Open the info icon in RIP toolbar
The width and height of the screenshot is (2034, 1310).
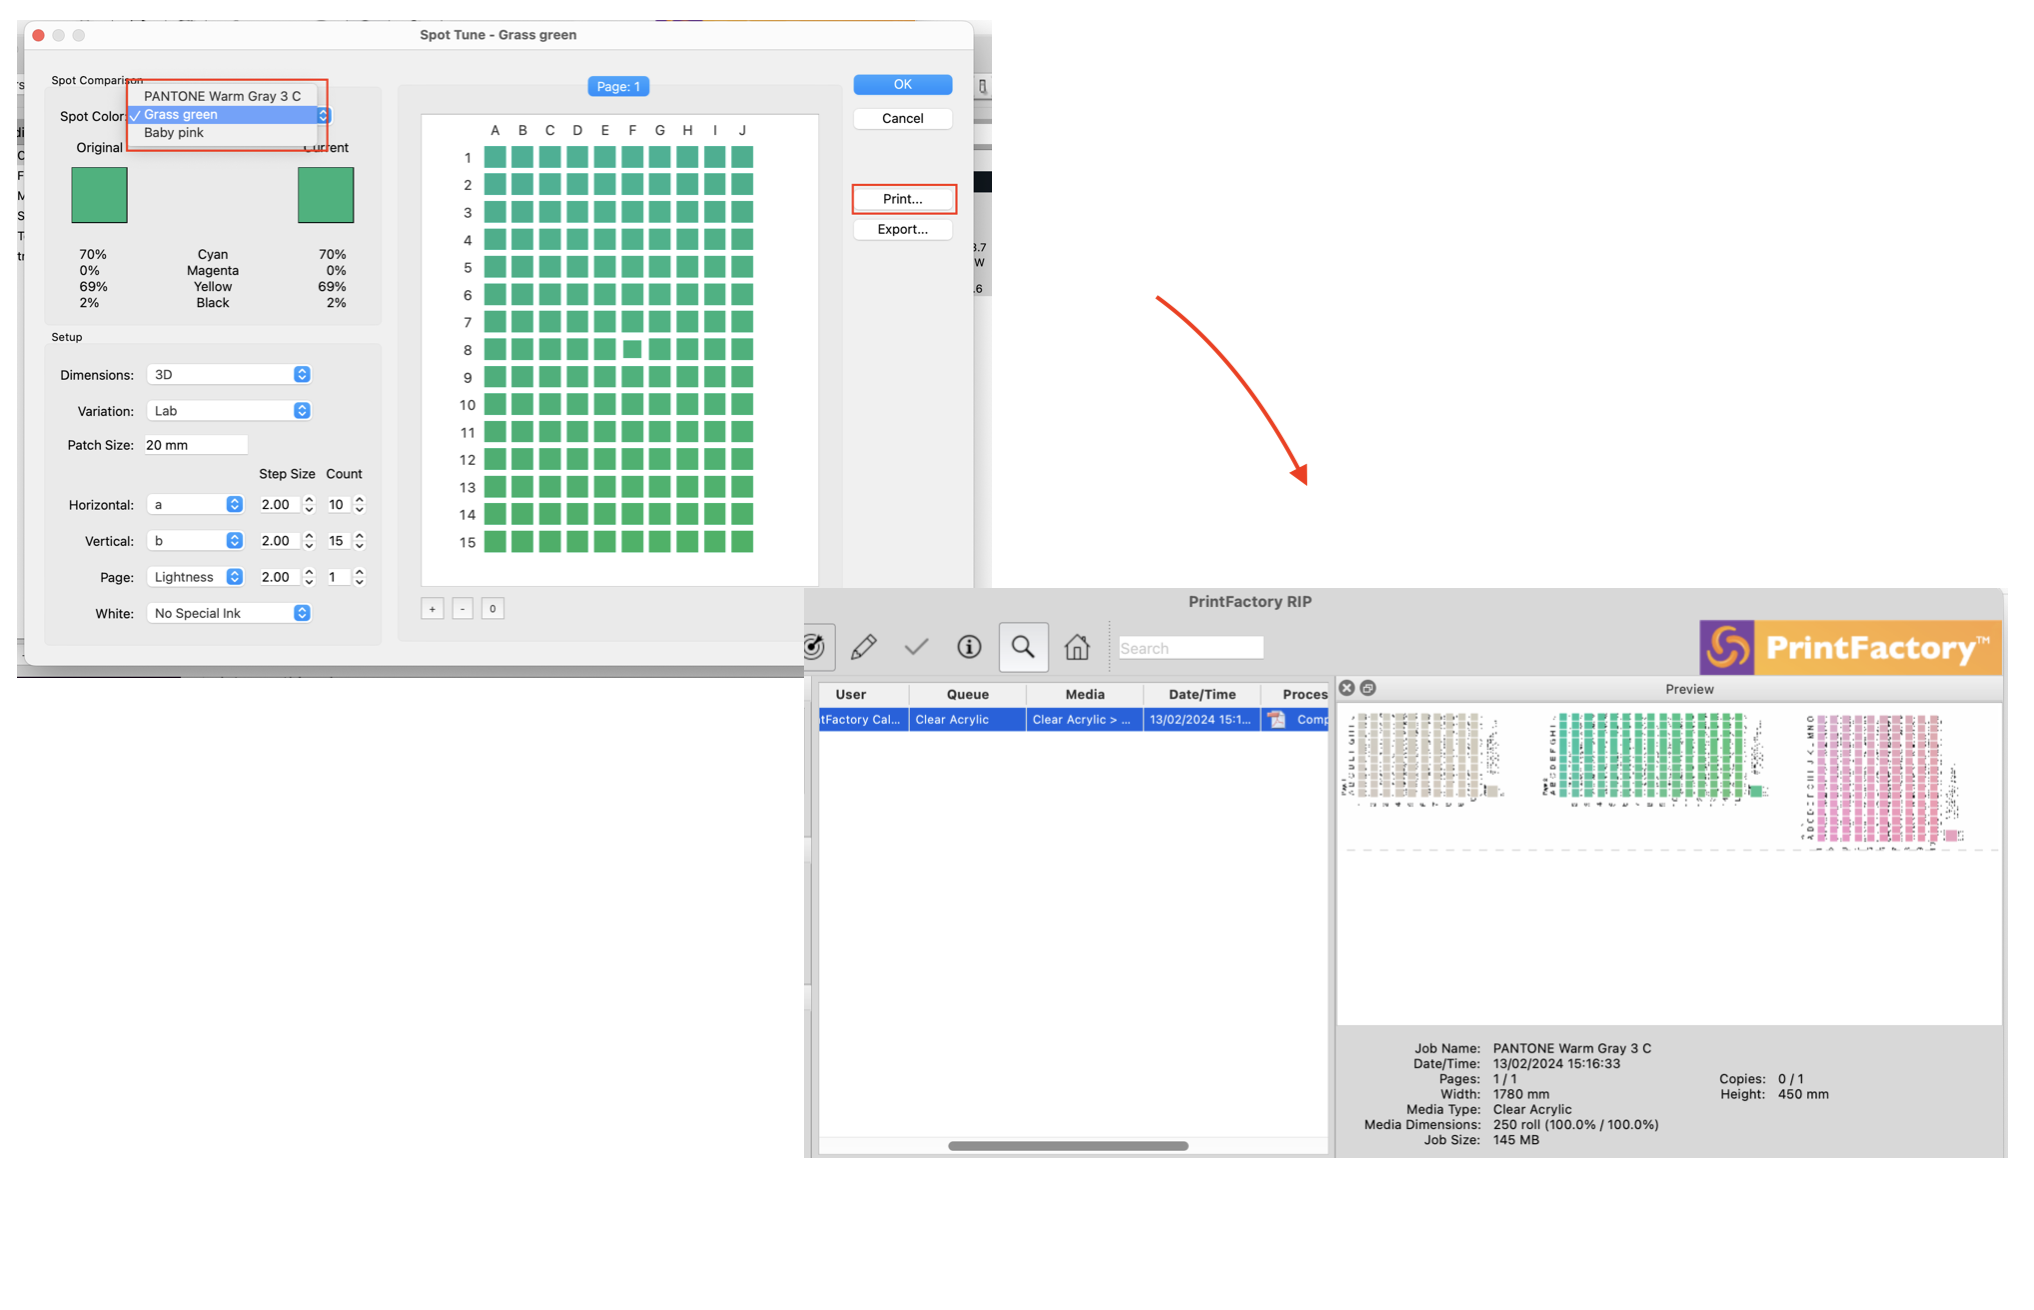point(969,647)
